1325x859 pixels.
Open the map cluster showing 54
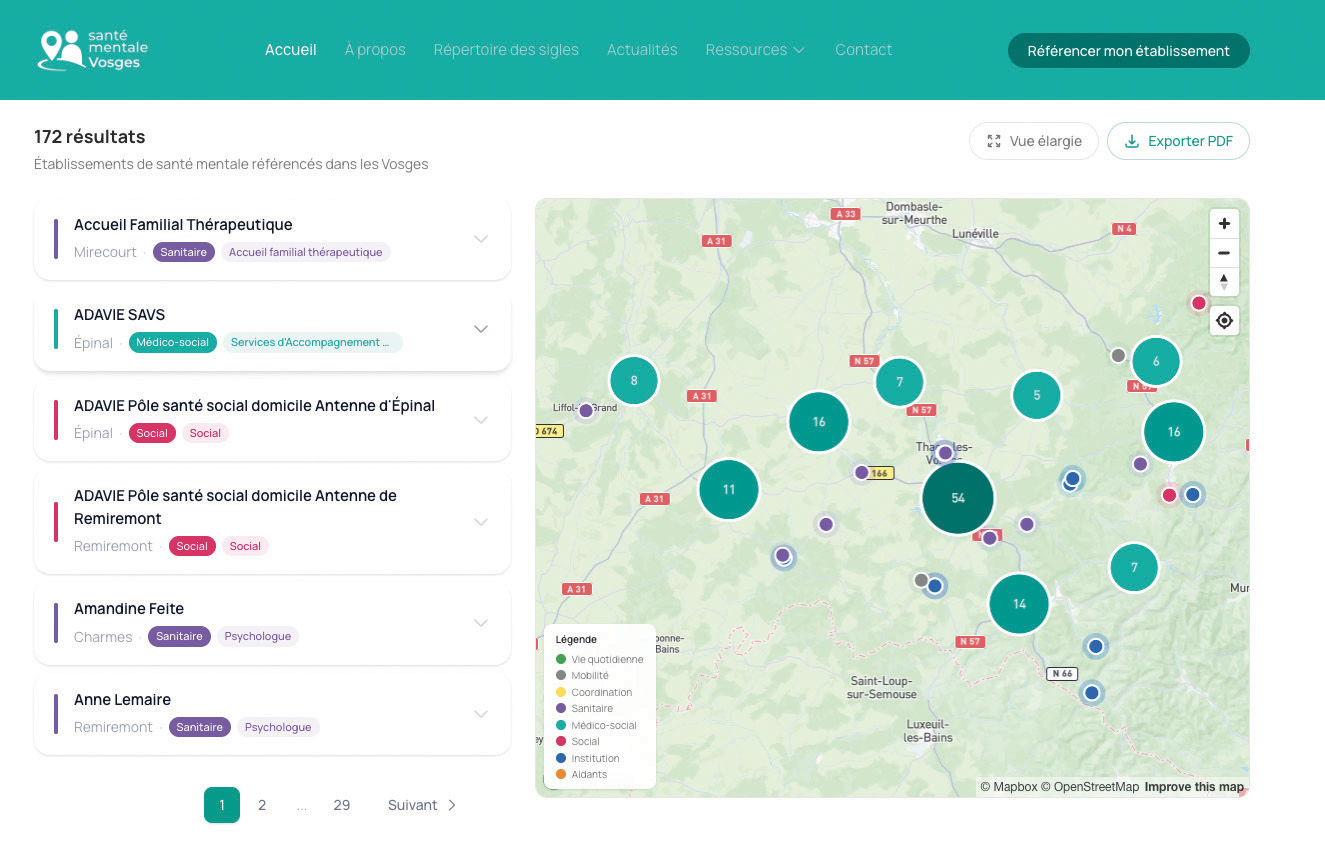tap(958, 498)
